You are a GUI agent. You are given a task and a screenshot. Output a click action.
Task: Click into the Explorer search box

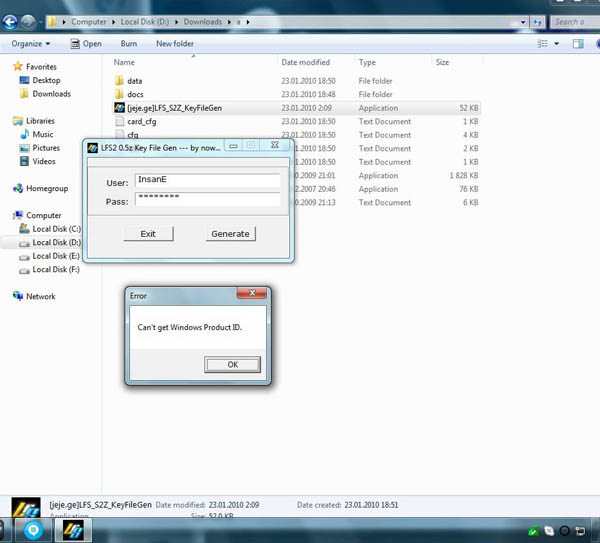[x=575, y=22]
